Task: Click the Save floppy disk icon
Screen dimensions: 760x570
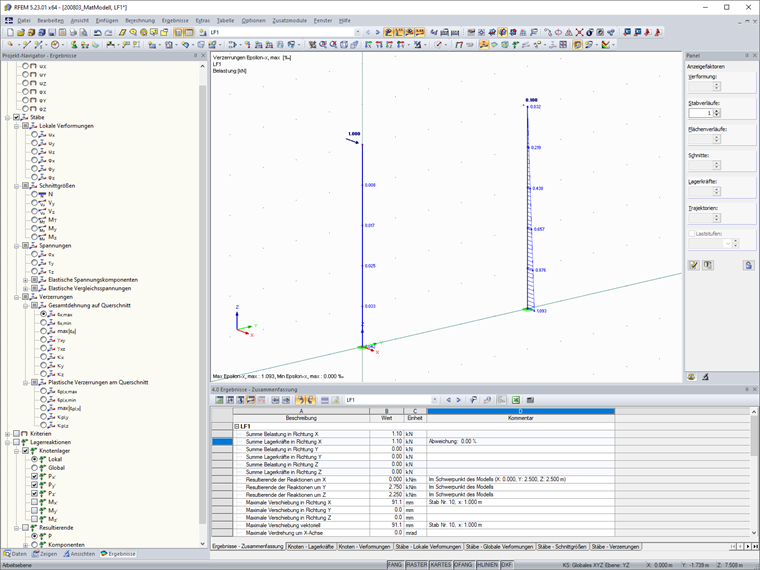Action: point(52,32)
